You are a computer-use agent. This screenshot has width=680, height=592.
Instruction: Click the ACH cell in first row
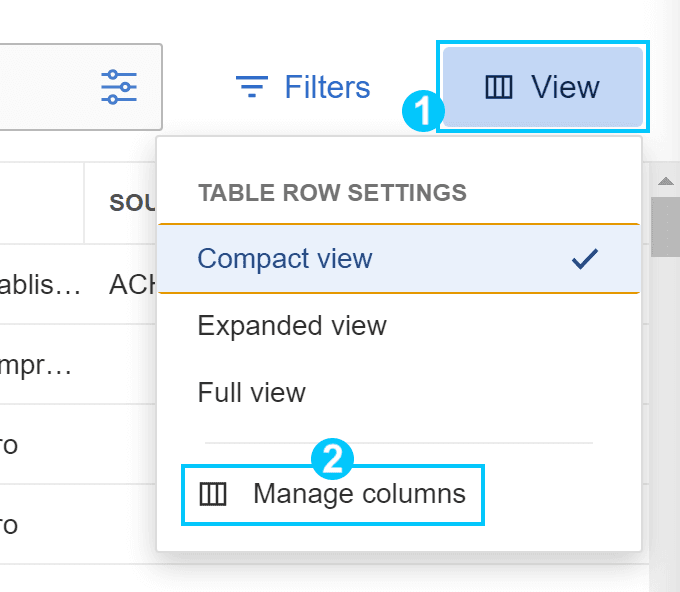pyautogui.click(x=132, y=285)
